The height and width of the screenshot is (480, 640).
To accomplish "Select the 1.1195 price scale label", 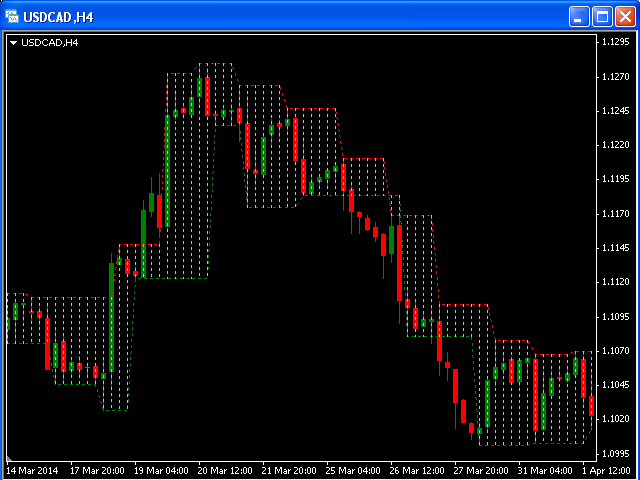I will tap(616, 179).
